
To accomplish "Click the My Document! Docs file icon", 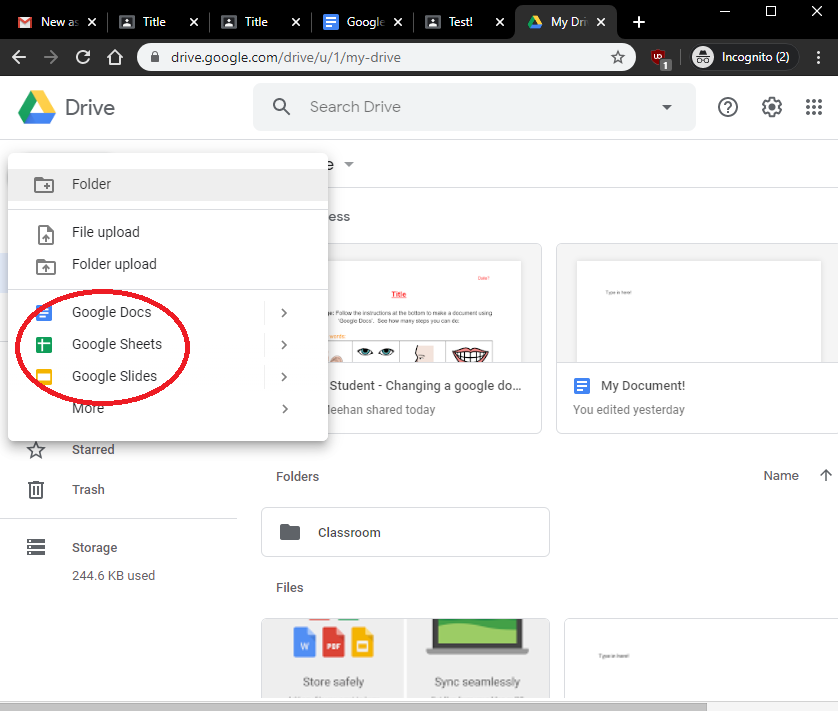I will pyautogui.click(x=582, y=386).
